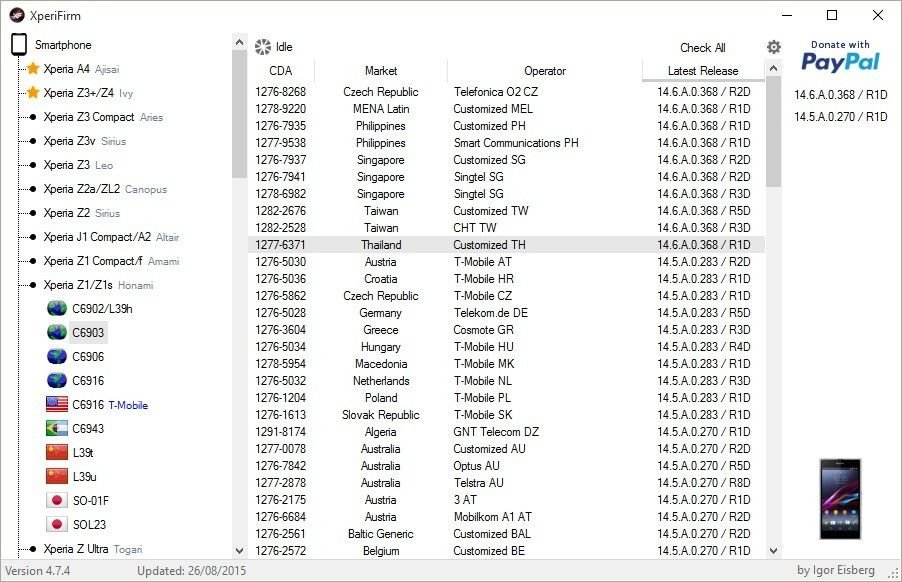
Task: Click the settings gear icon
Action: 774,47
